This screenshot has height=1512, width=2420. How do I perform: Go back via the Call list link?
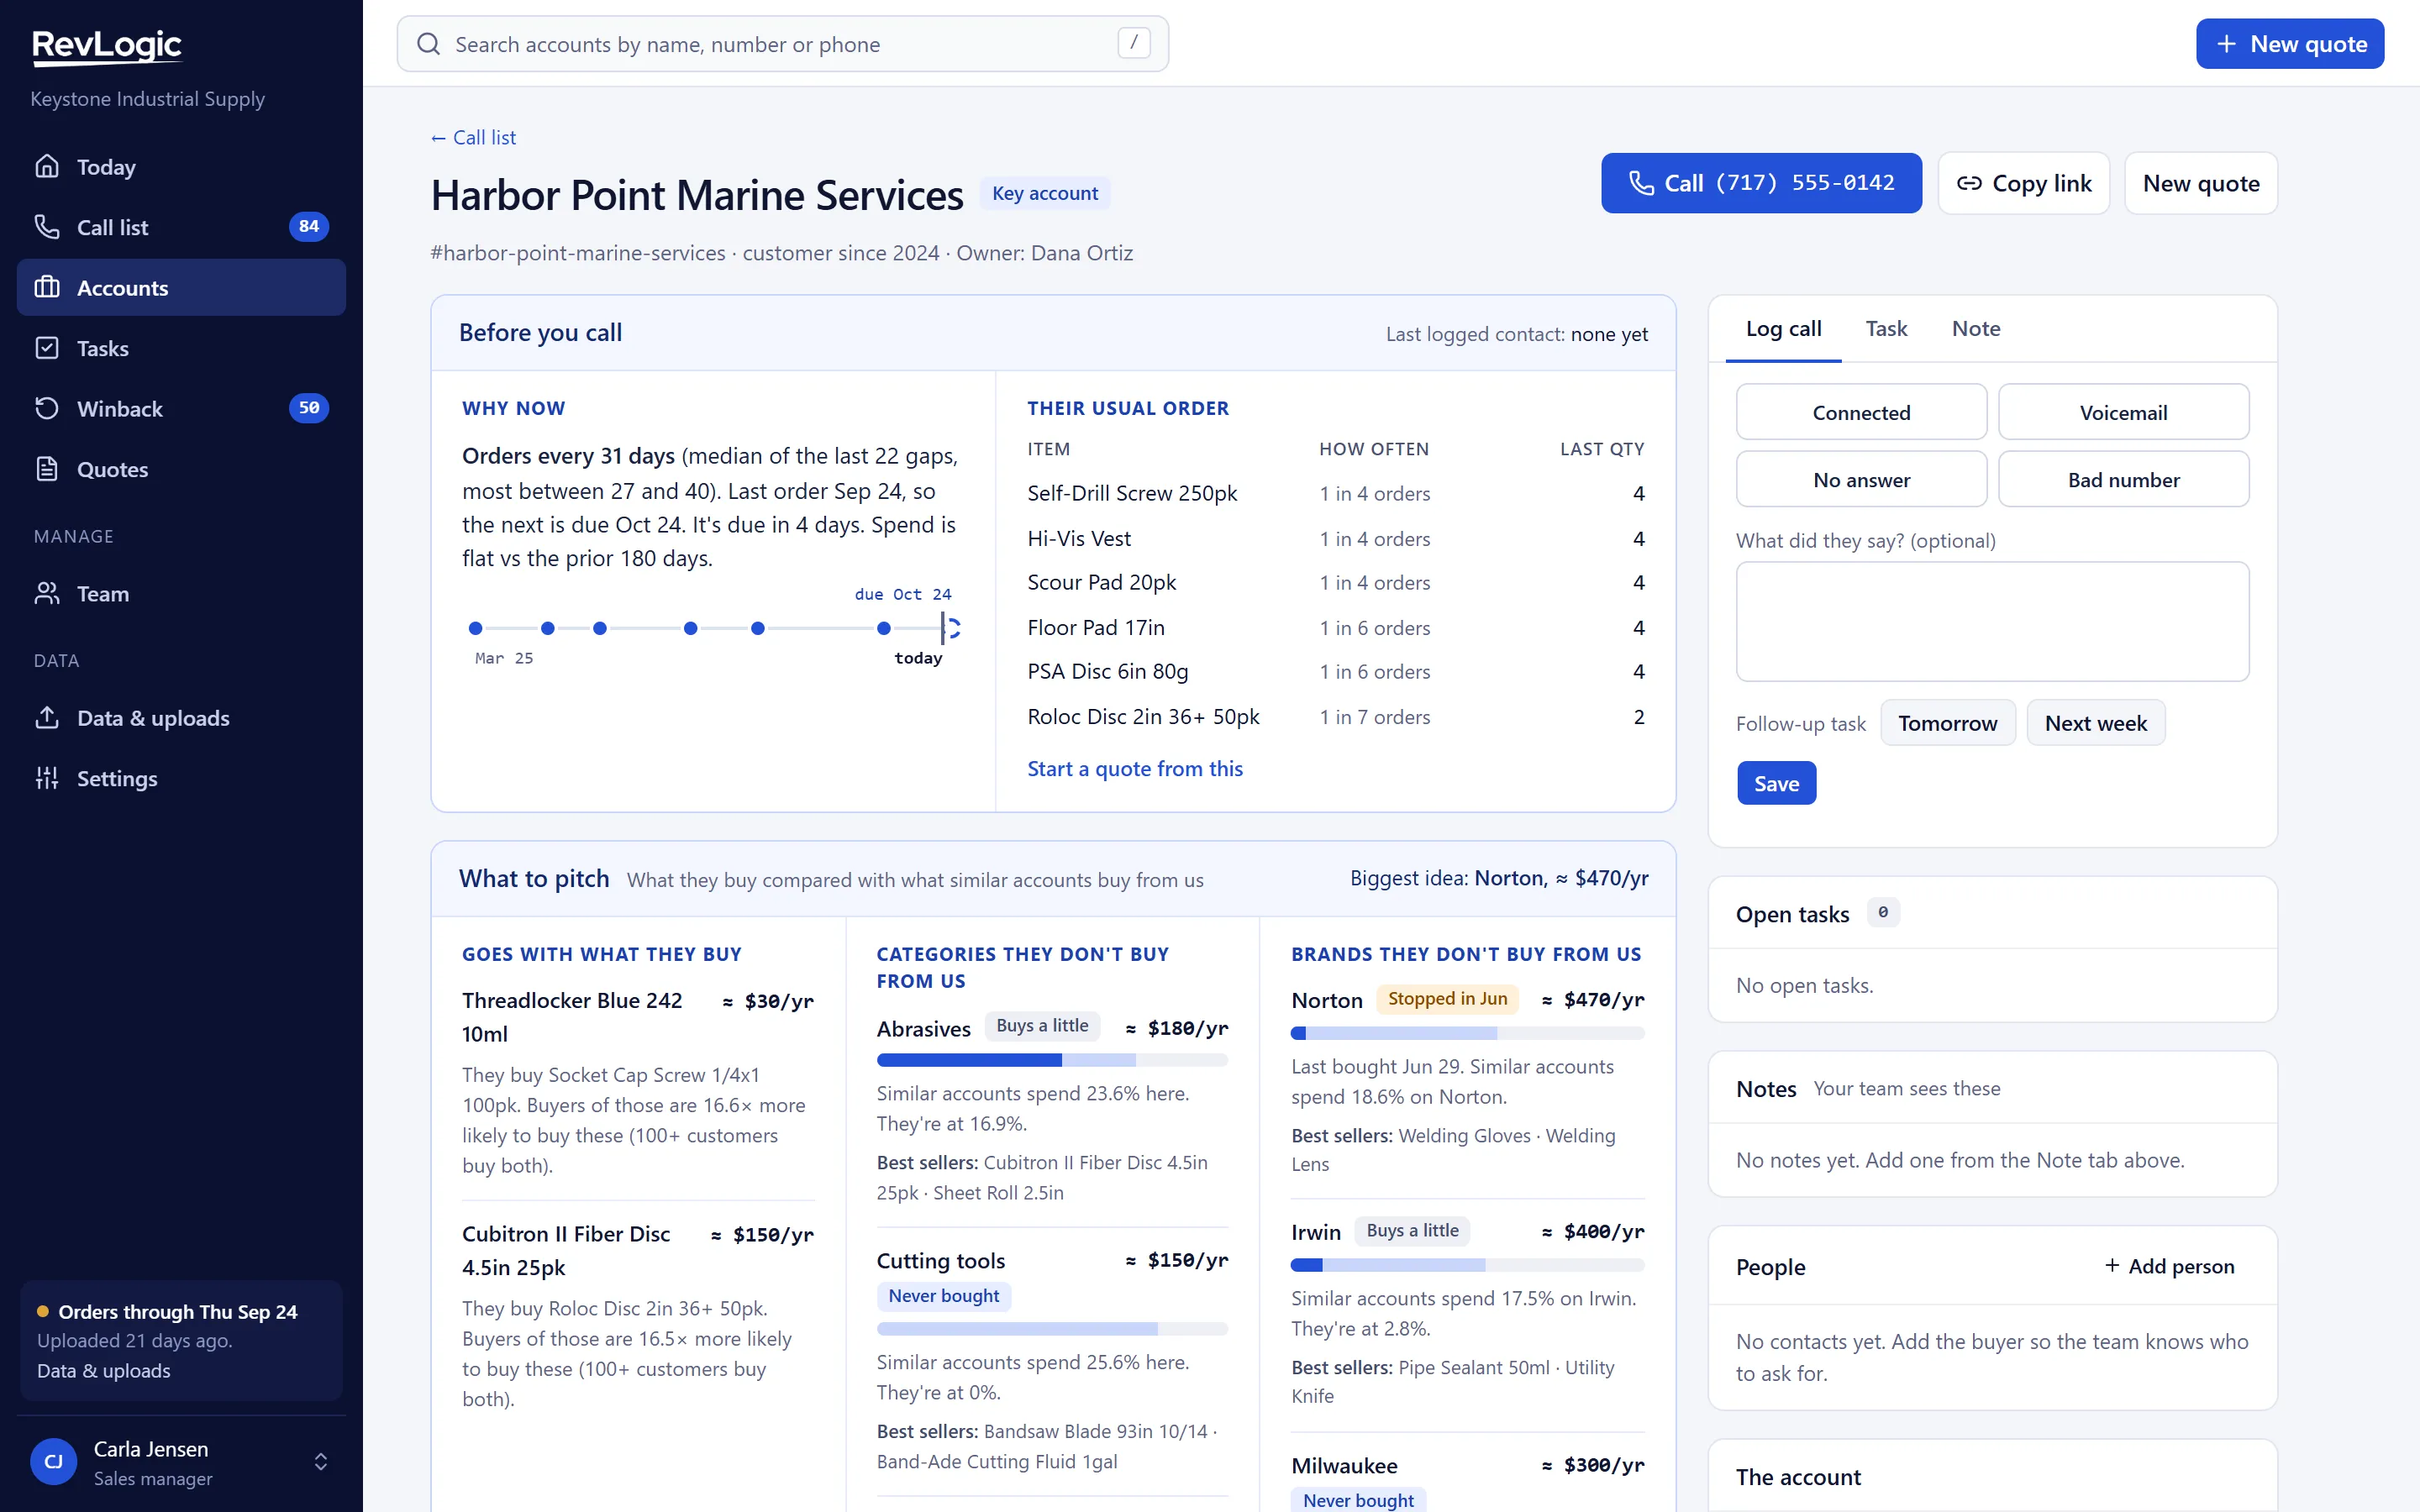473,138
